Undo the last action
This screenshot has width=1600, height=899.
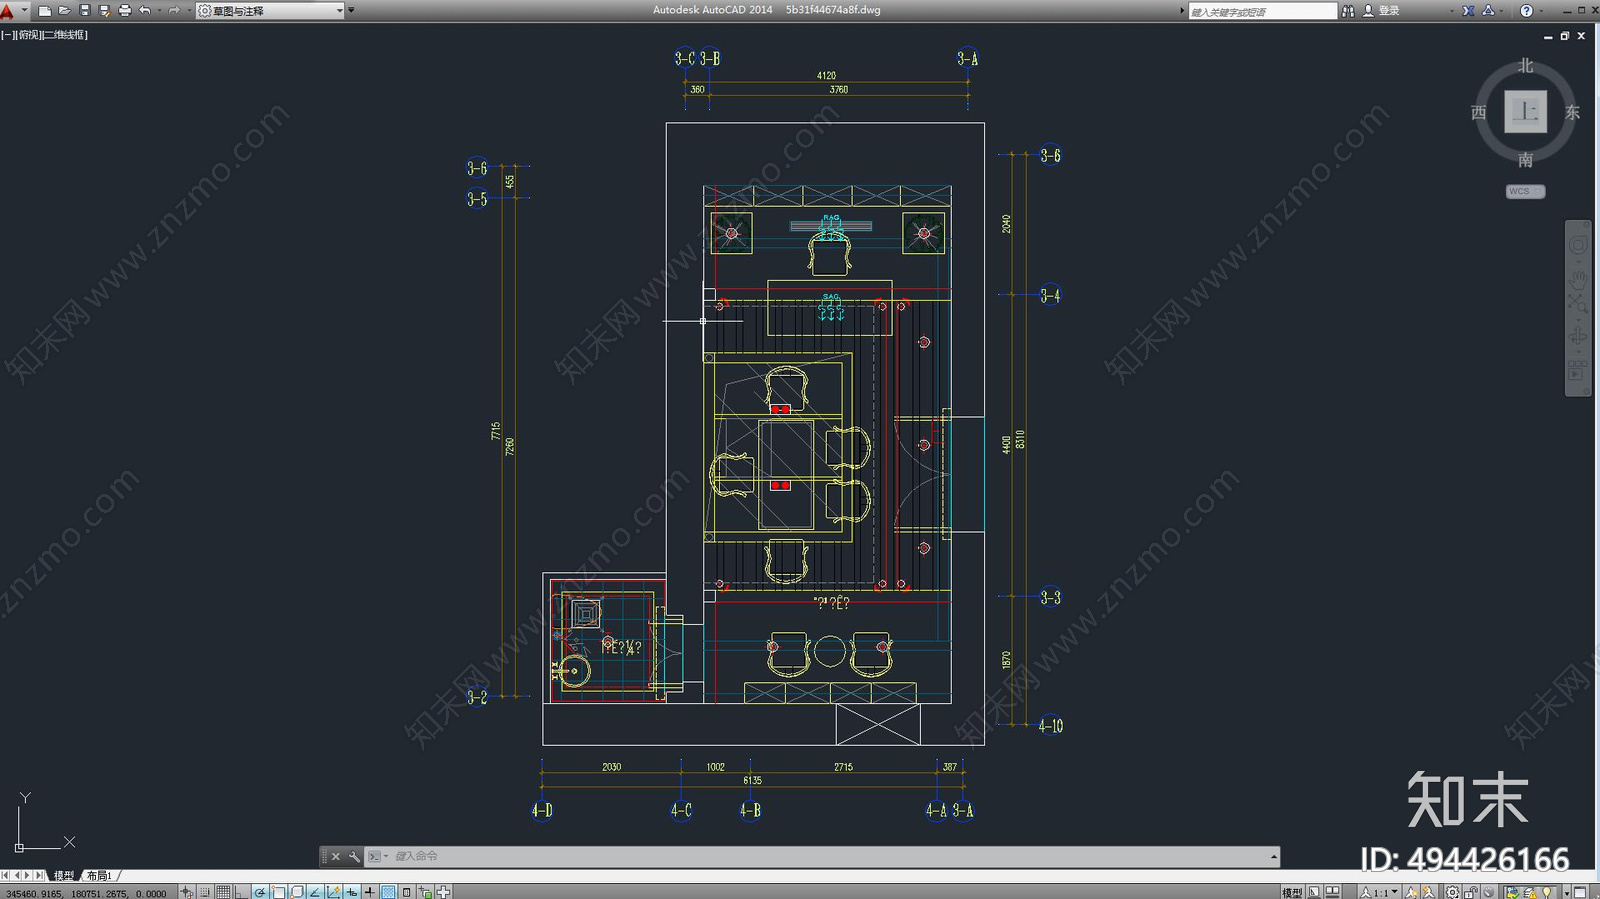tap(145, 11)
